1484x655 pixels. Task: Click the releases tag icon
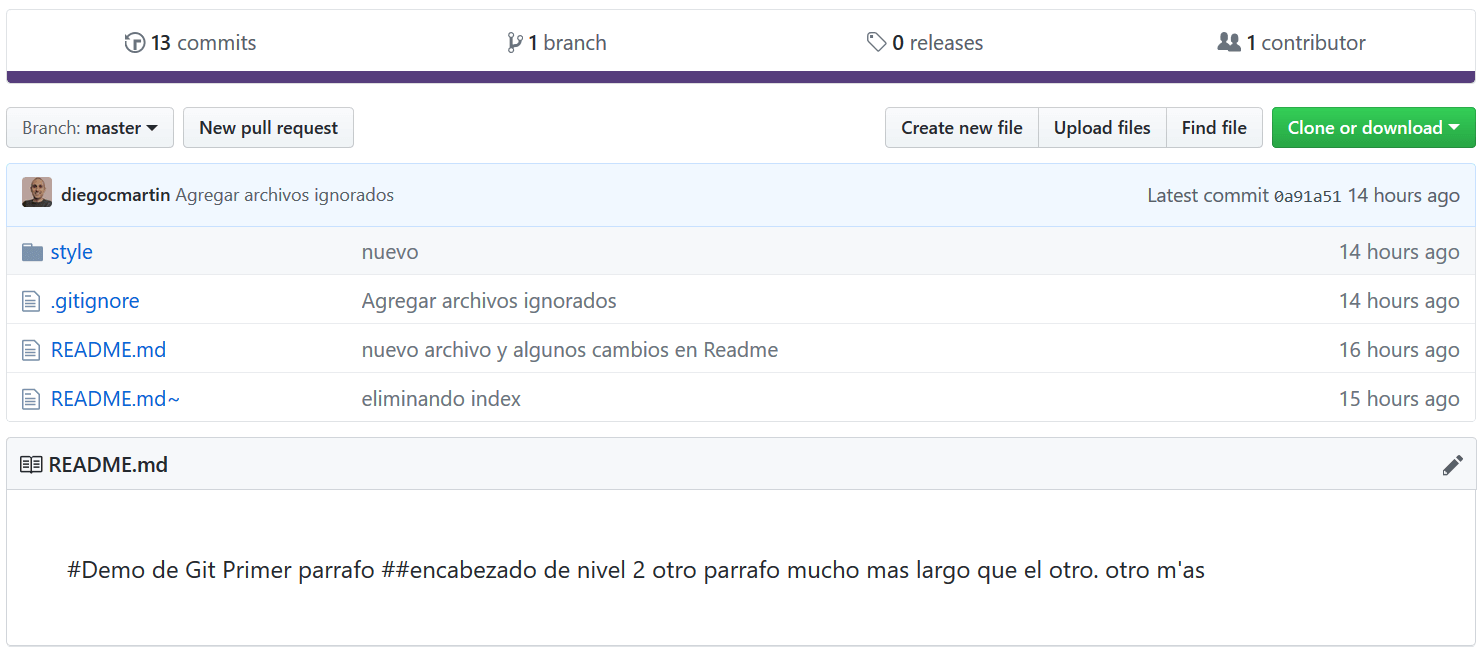click(876, 42)
